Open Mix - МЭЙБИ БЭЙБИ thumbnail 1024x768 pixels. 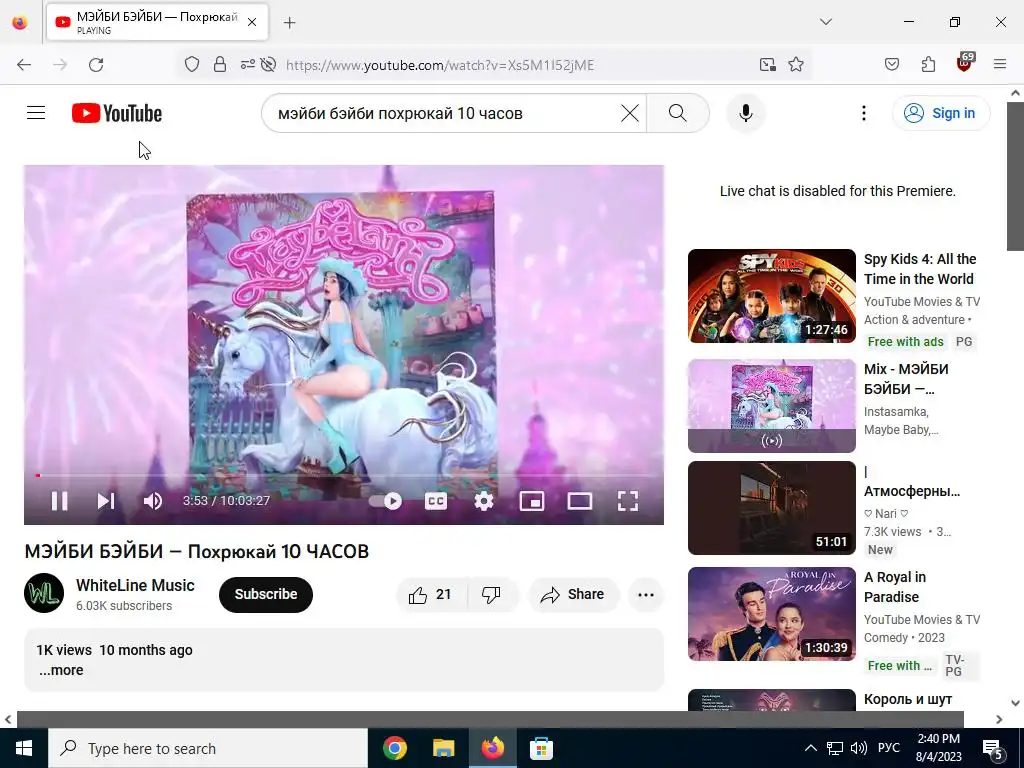click(771, 406)
